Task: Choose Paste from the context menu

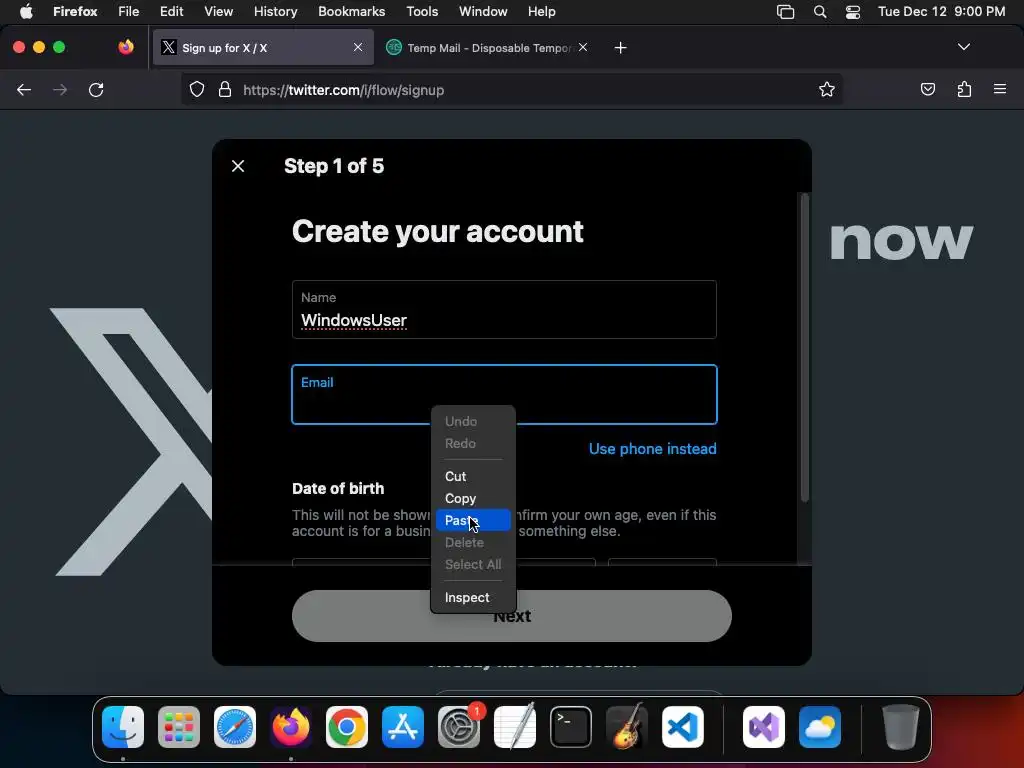Action: (x=473, y=520)
